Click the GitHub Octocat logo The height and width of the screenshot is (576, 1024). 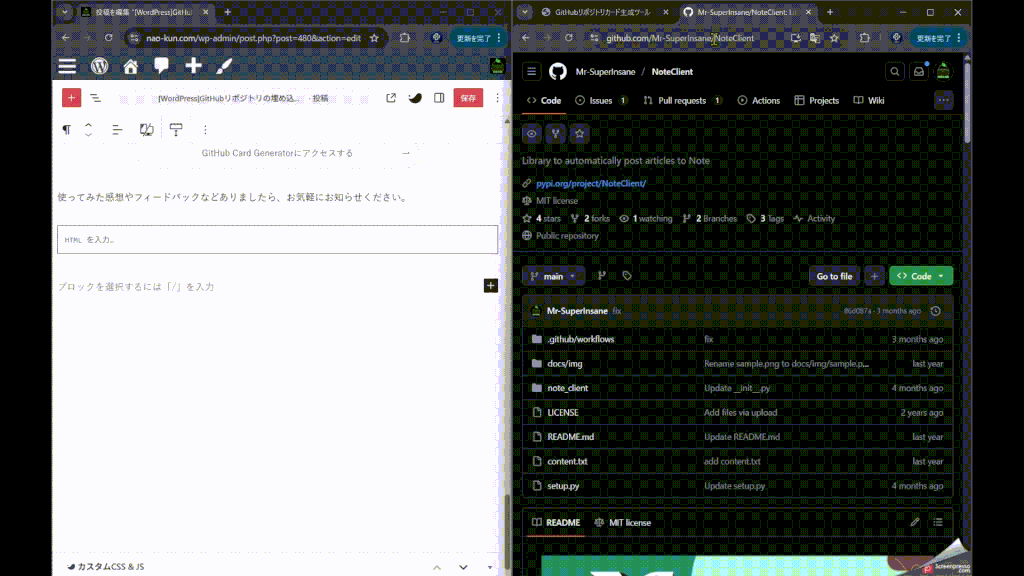click(558, 72)
